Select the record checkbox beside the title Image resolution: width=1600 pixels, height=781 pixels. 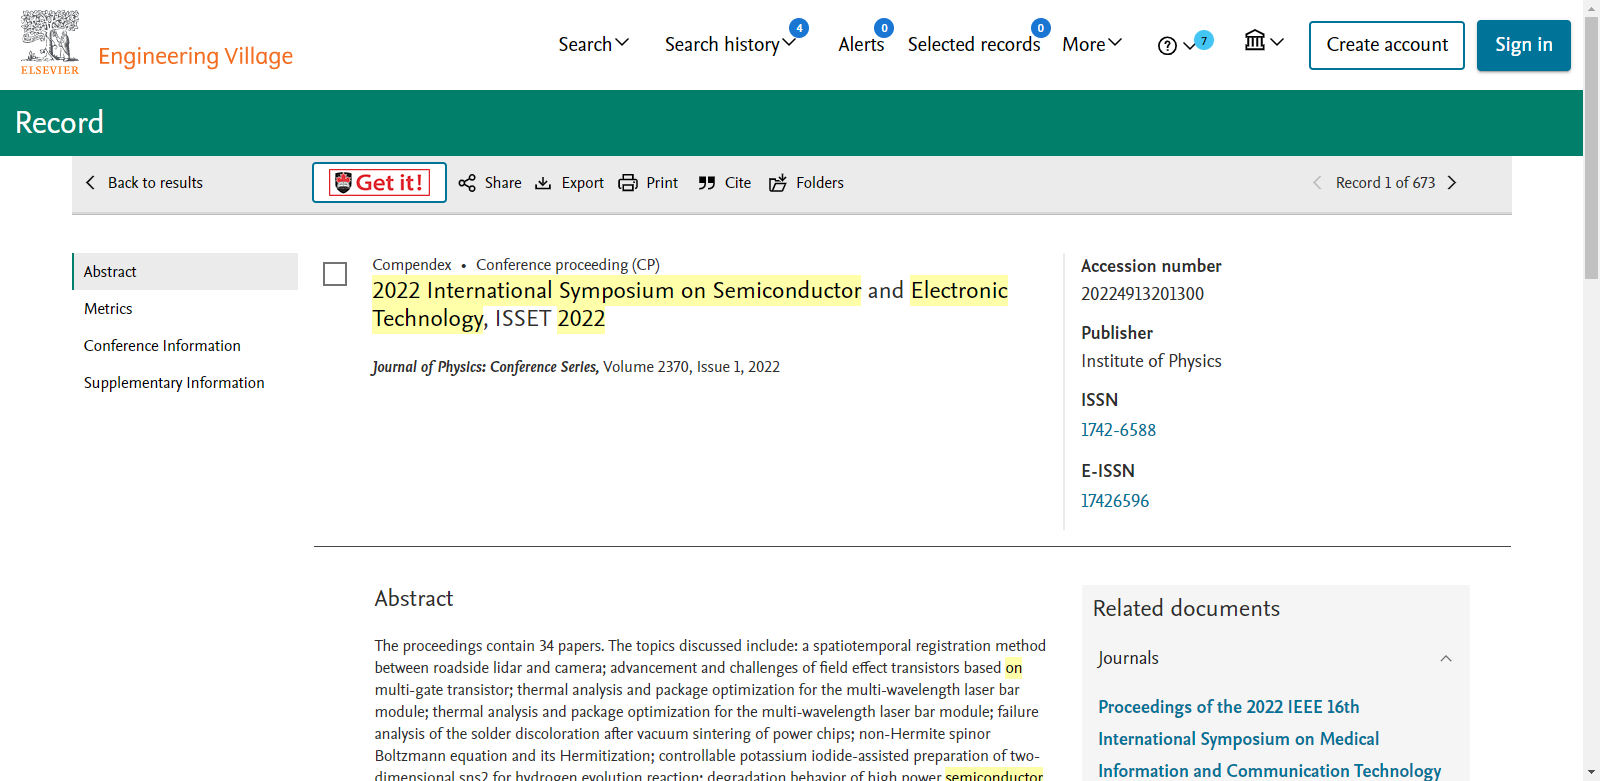click(x=335, y=274)
